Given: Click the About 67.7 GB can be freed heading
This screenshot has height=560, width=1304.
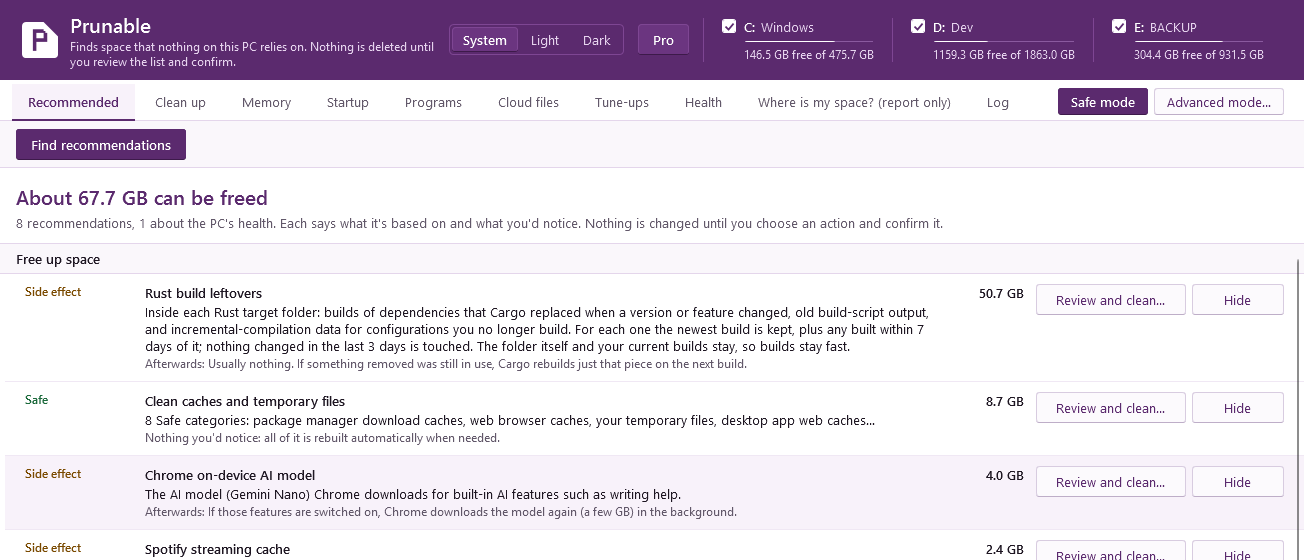Looking at the screenshot, I should [x=142, y=198].
